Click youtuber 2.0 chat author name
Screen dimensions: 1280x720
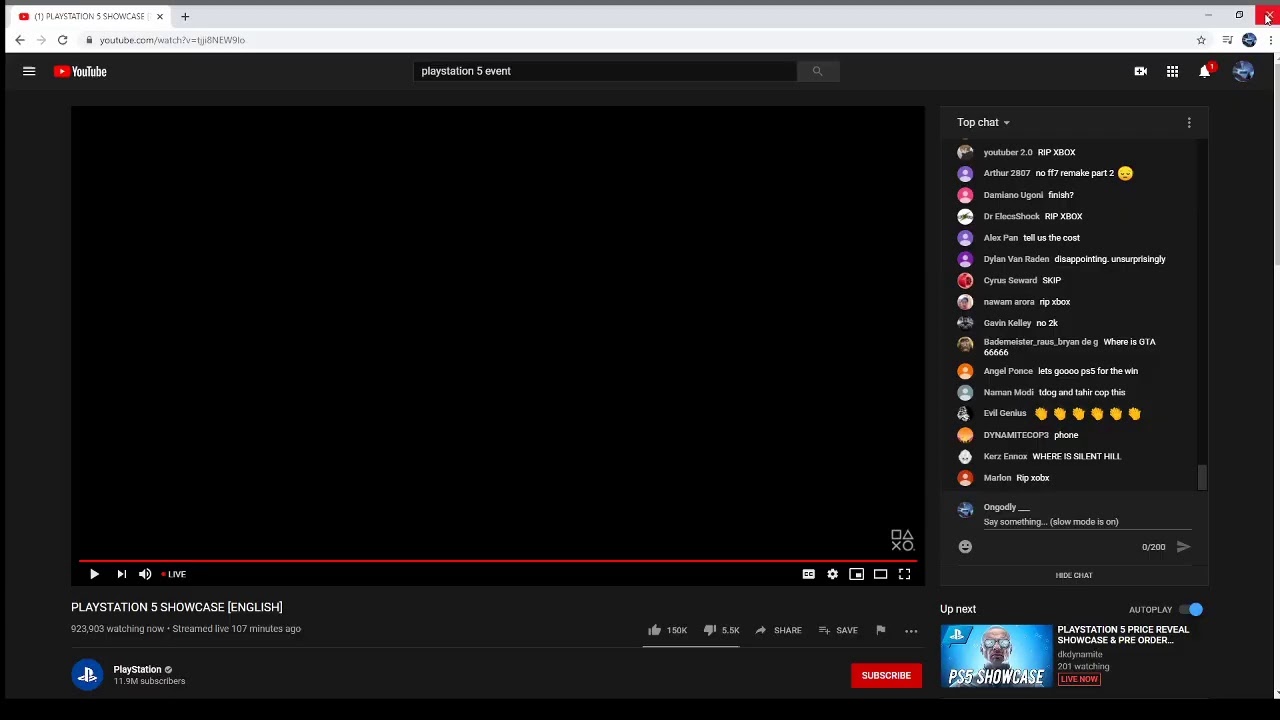point(1007,152)
